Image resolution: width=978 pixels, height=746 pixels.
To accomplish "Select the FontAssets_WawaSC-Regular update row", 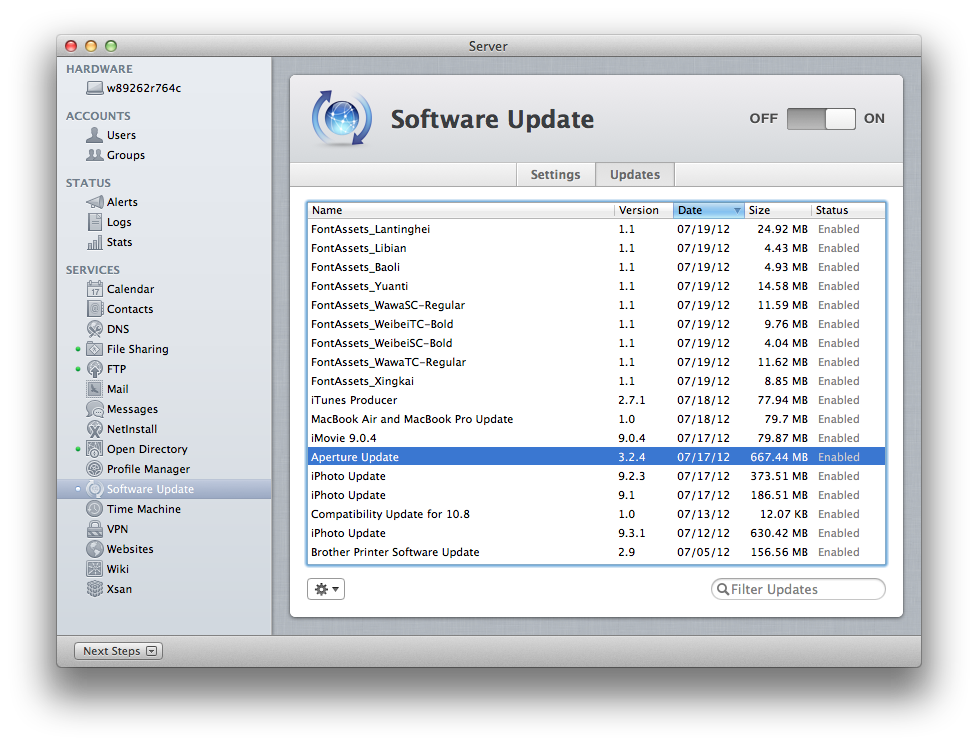I will click(x=596, y=305).
